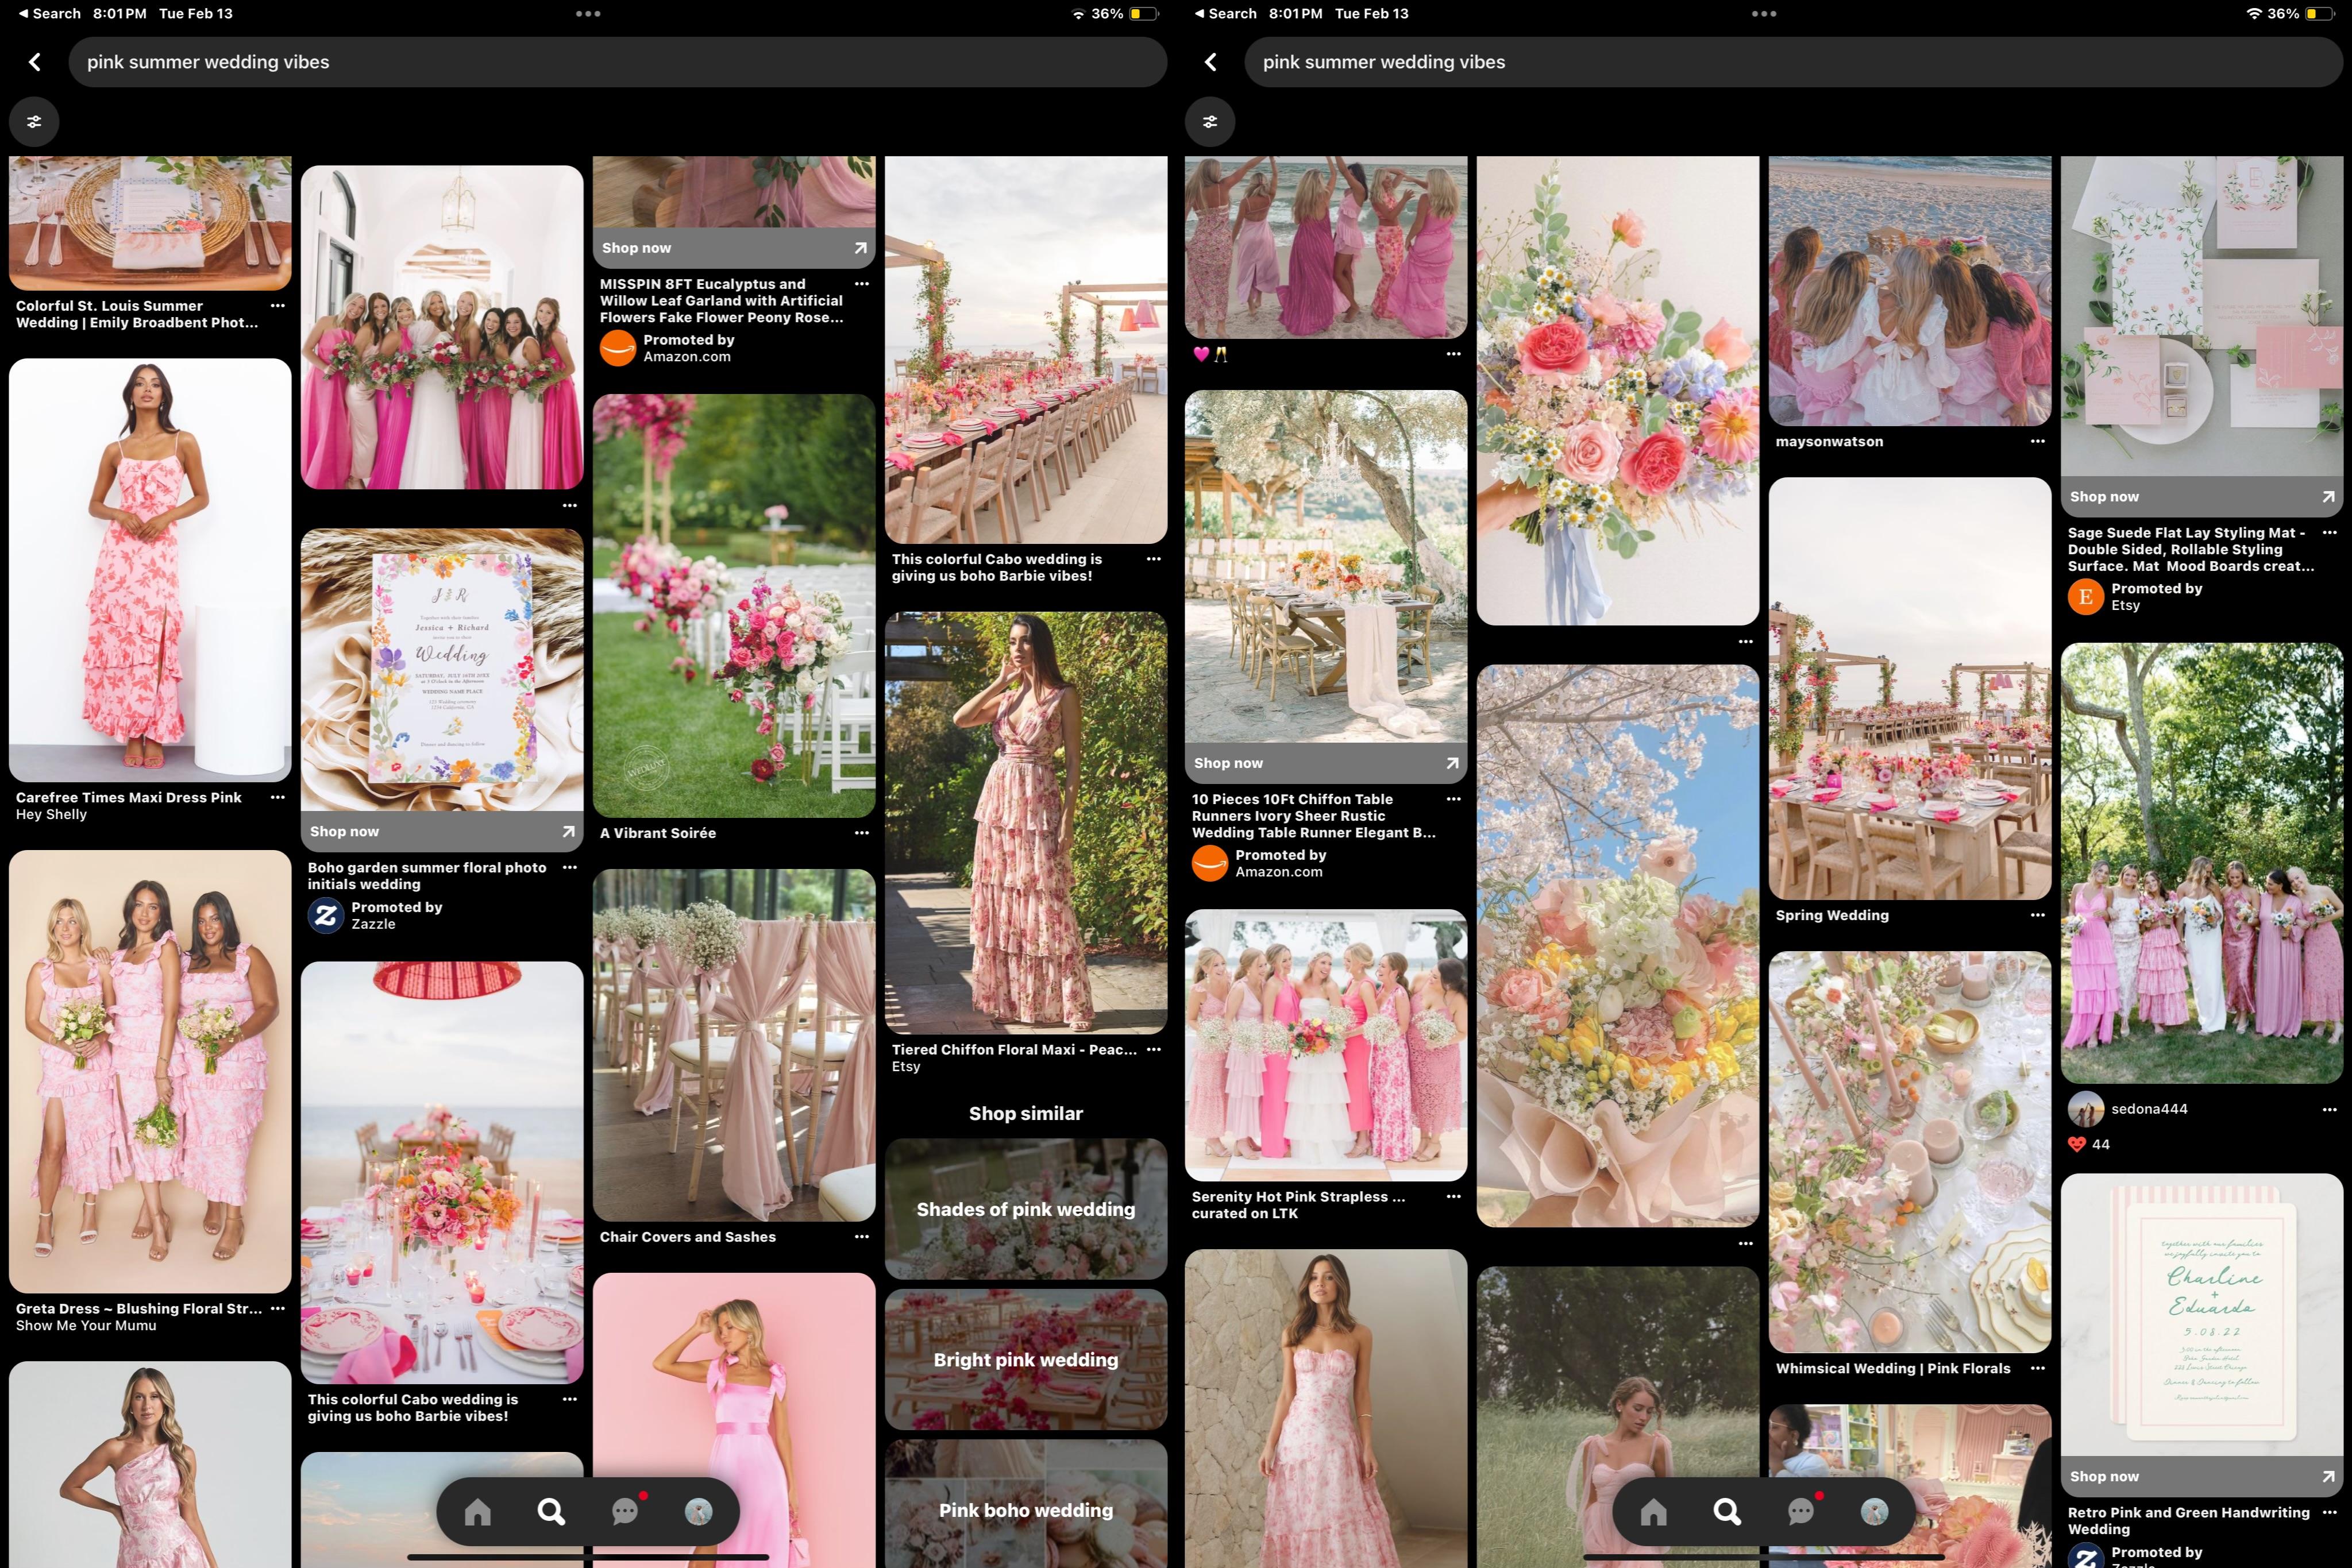The height and width of the screenshot is (1568, 2352).
Task: Open split view menu dots atop right window
Action: tap(1764, 14)
